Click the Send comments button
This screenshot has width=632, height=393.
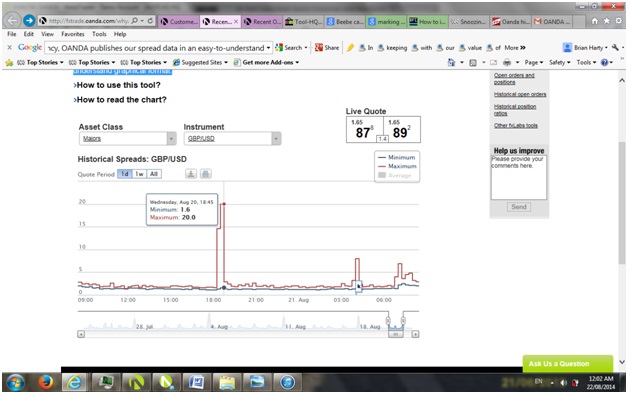[519, 207]
